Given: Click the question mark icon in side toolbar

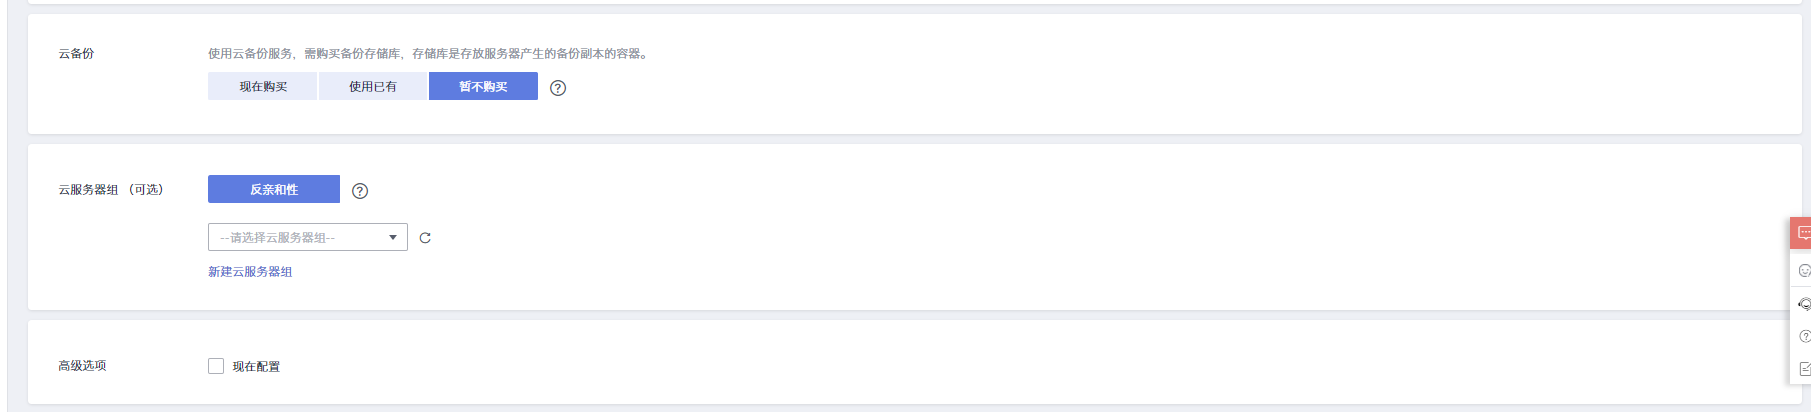Looking at the screenshot, I should (x=1804, y=336).
